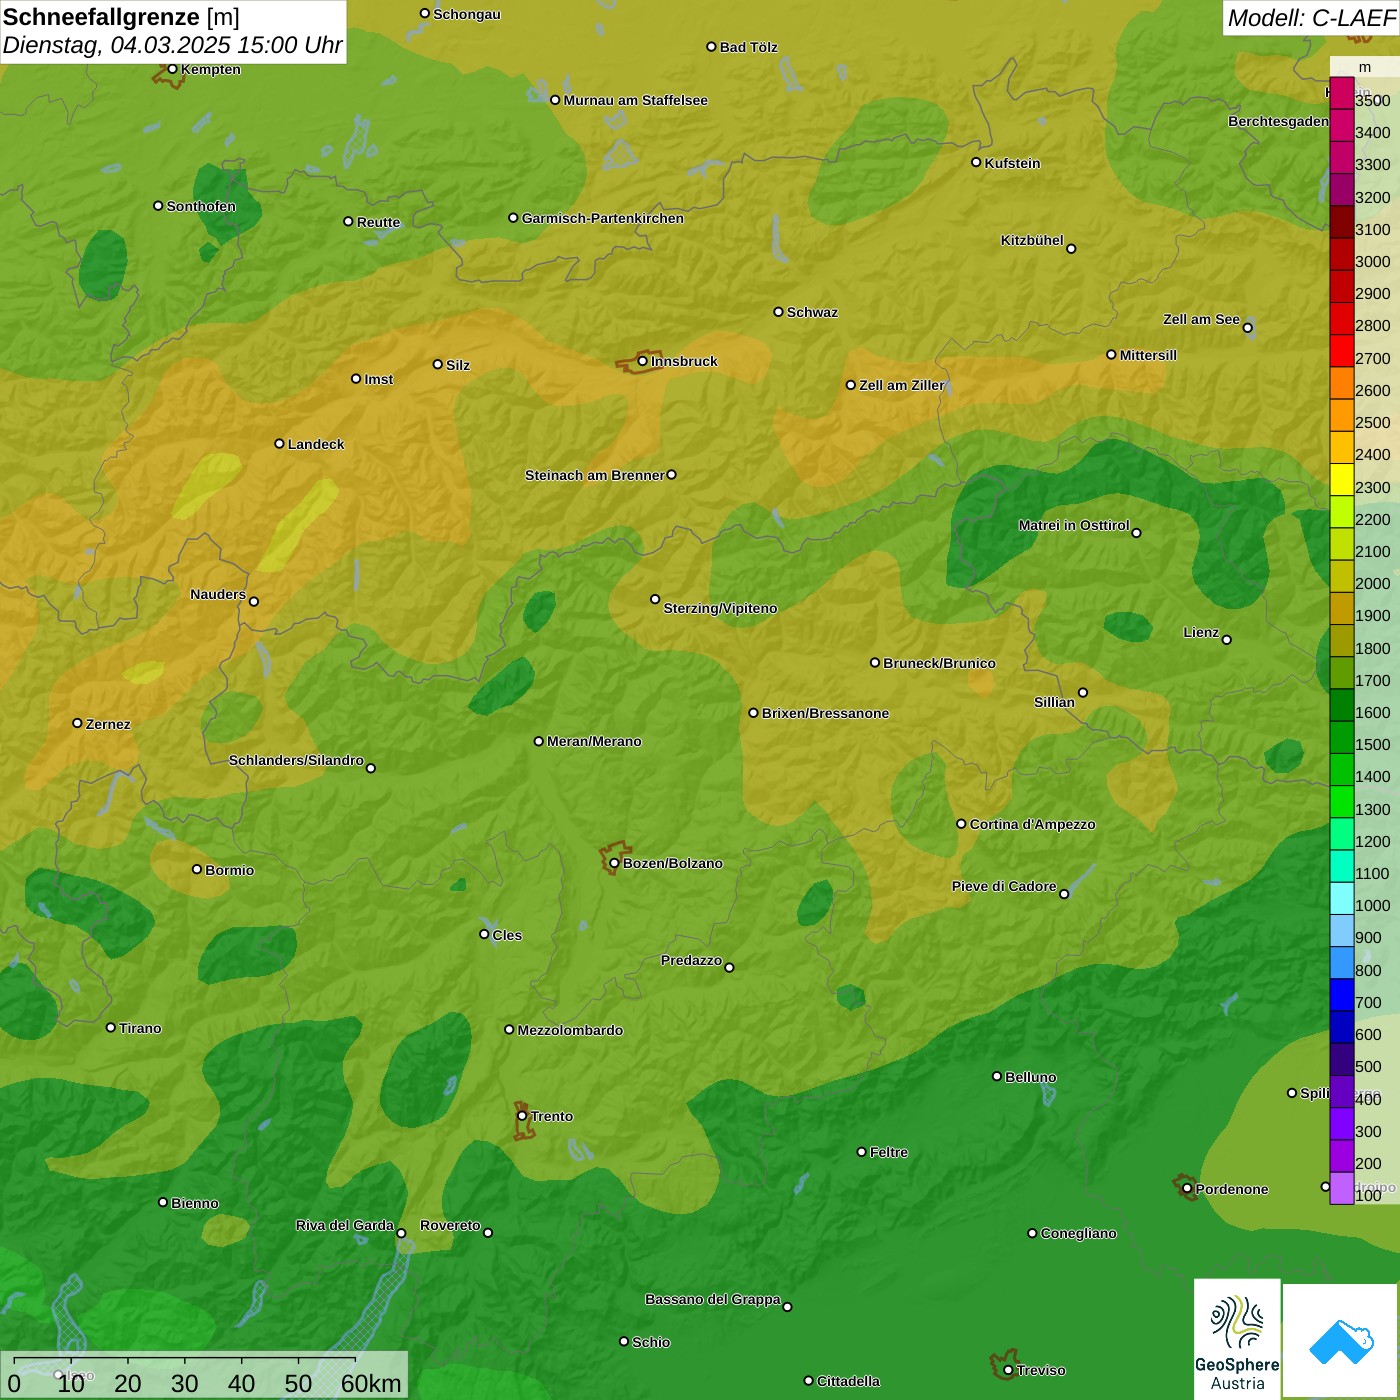Image resolution: width=1400 pixels, height=1400 pixels.
Task: Click the Schlanders/Silandro label
Action: point(296,760)
